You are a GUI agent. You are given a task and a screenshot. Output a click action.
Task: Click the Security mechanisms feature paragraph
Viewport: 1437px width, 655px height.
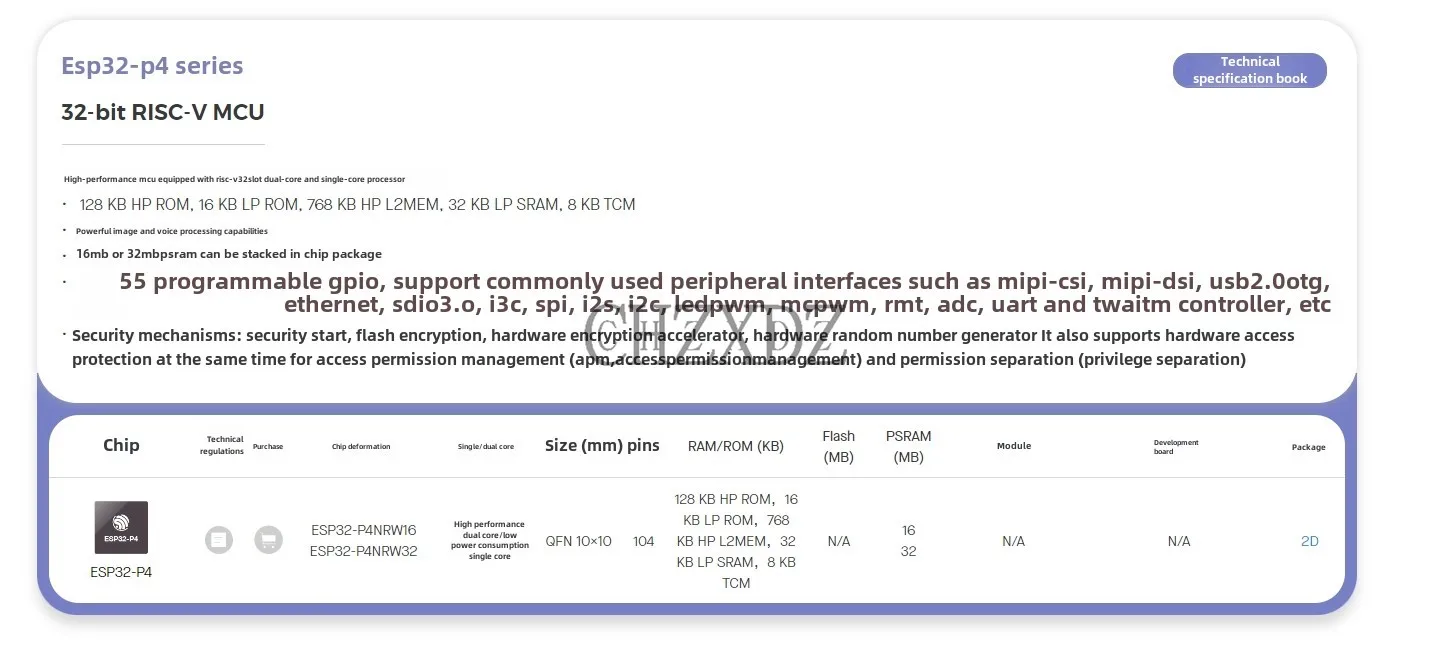[x=683, y=347]
